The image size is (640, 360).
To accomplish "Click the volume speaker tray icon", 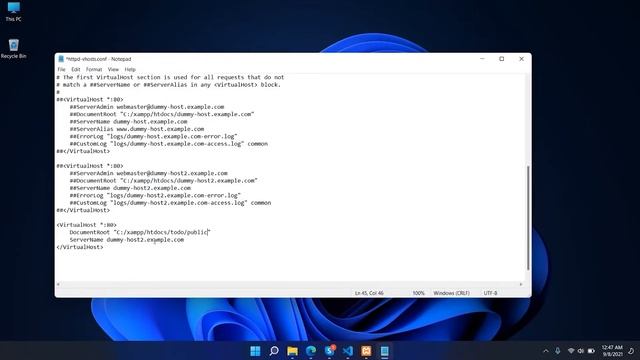I will click(581, 351).
